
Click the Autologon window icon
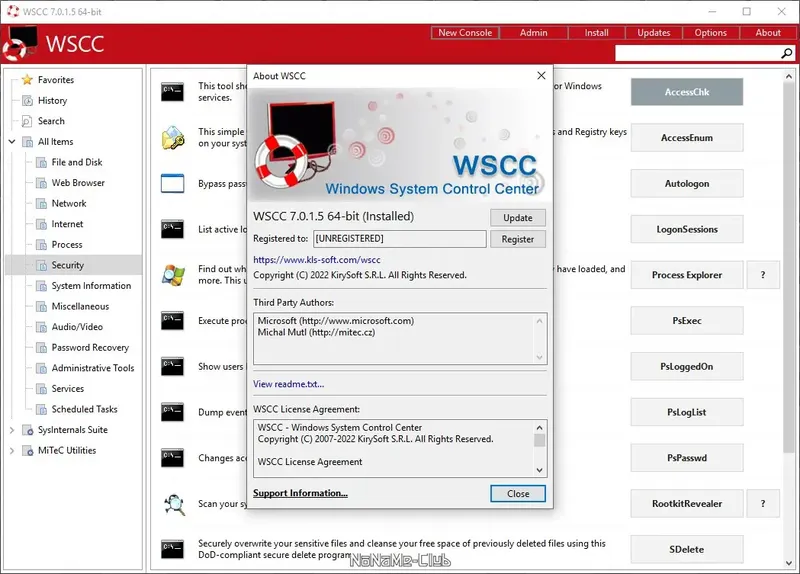172,183
